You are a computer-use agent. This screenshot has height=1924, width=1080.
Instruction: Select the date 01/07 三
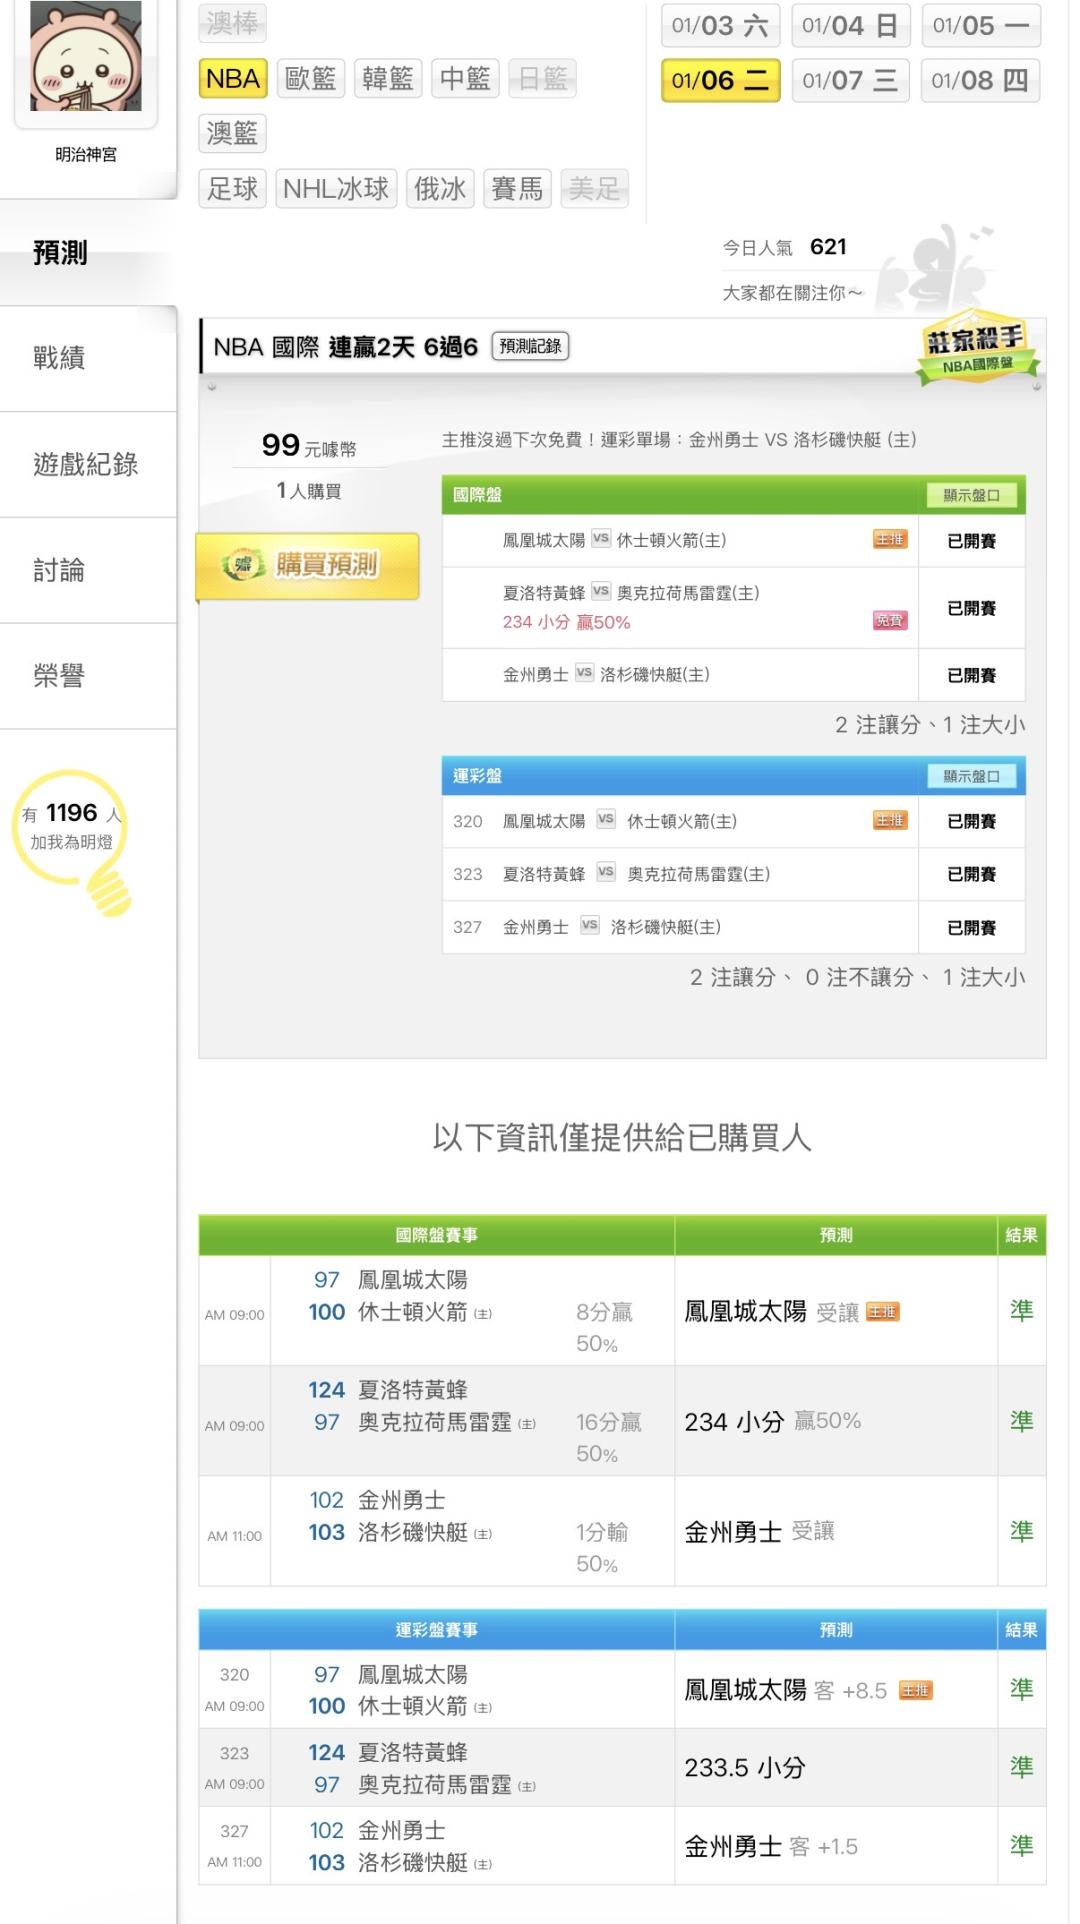850,81
